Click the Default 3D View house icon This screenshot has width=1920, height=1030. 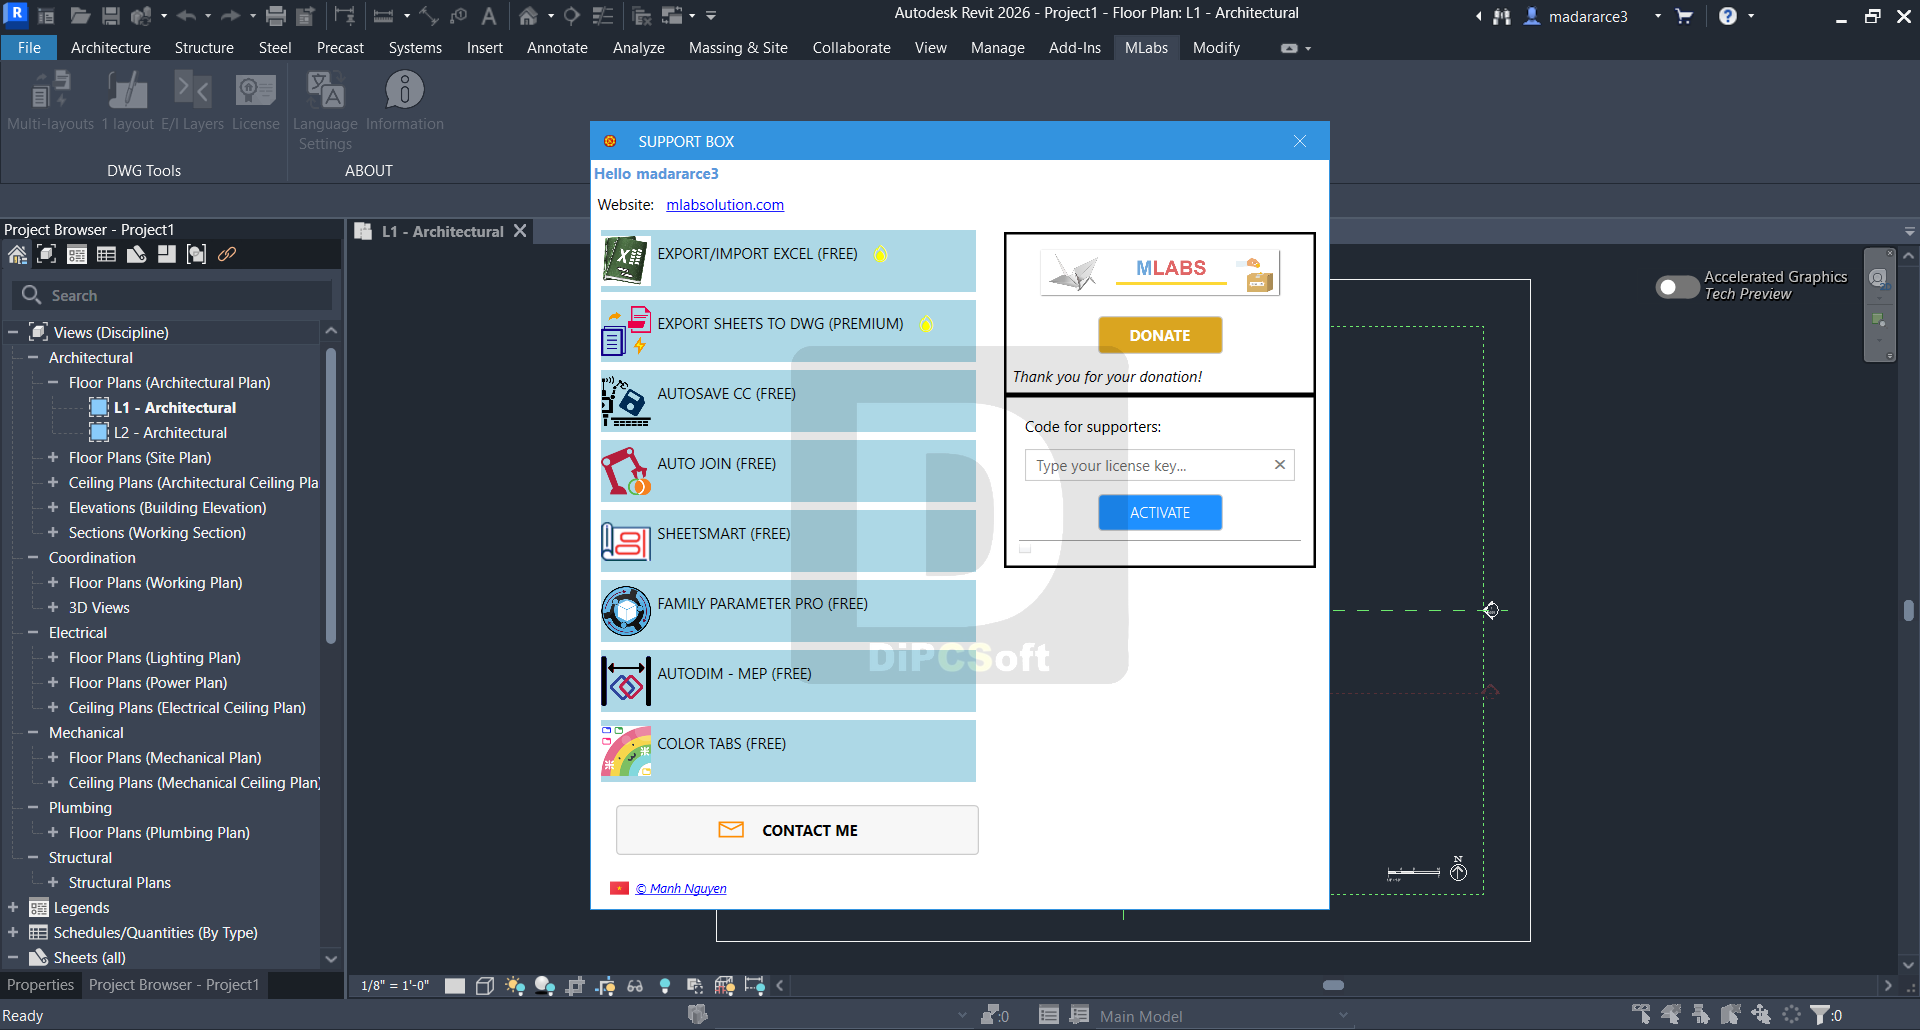529,16
